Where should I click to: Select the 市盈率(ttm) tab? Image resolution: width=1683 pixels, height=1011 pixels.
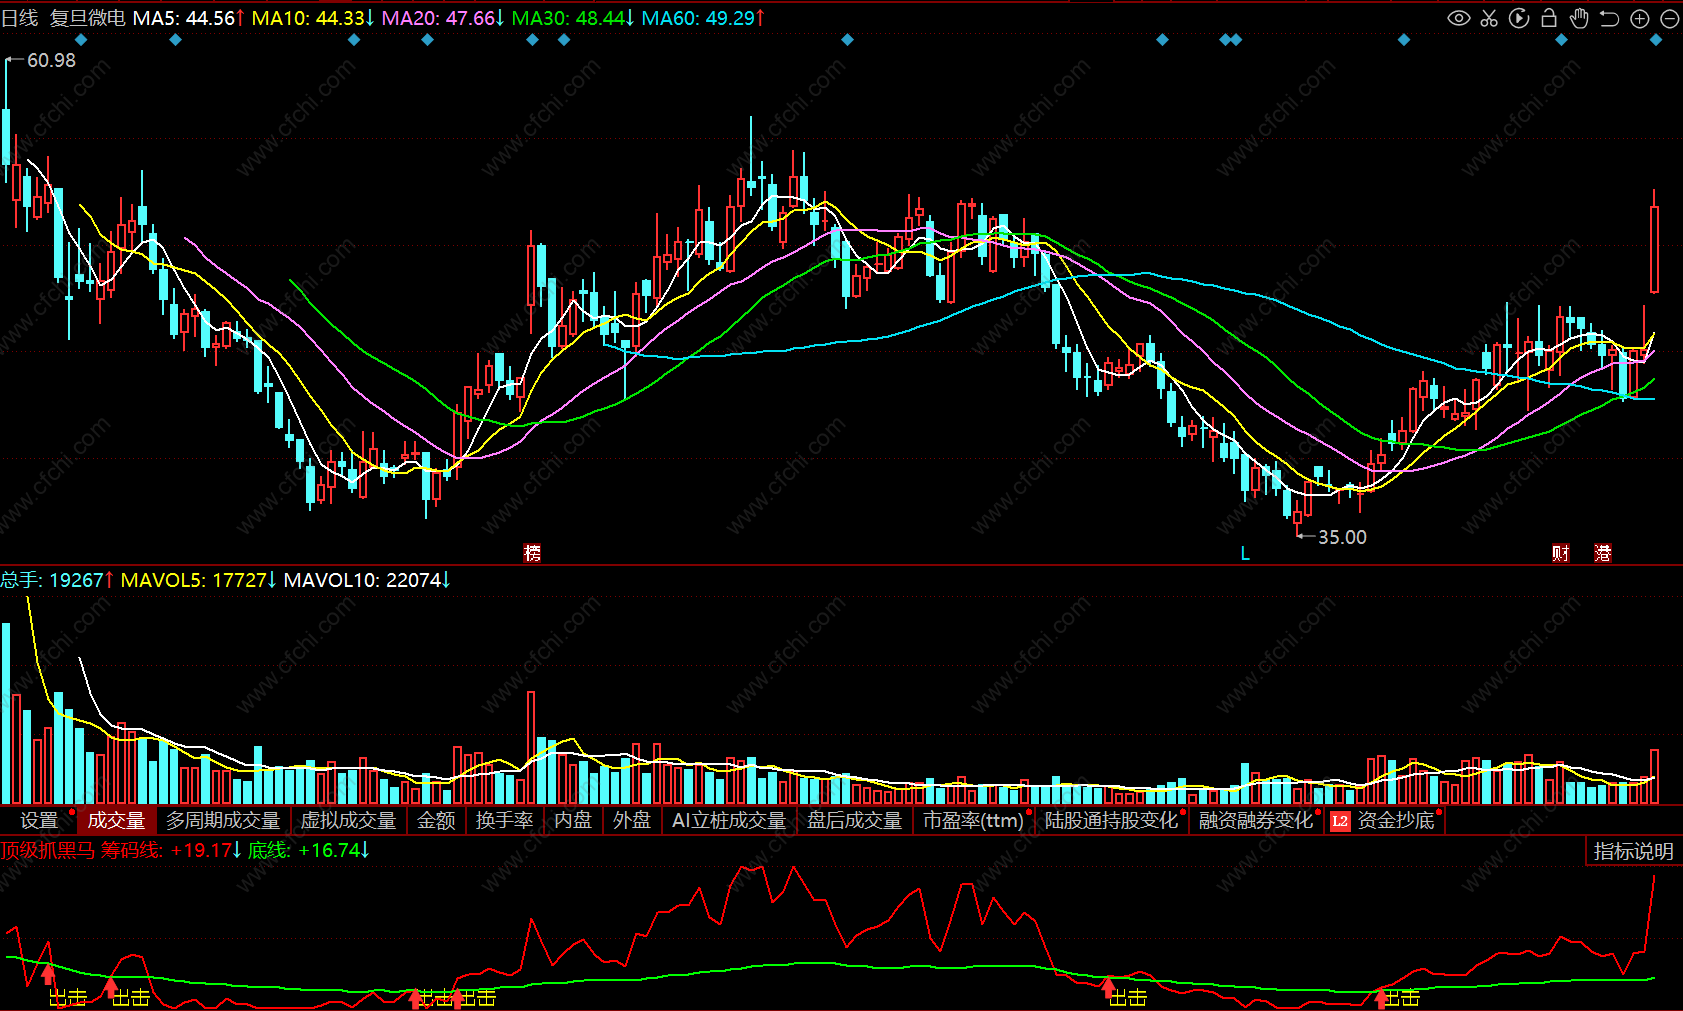(973, 821)
